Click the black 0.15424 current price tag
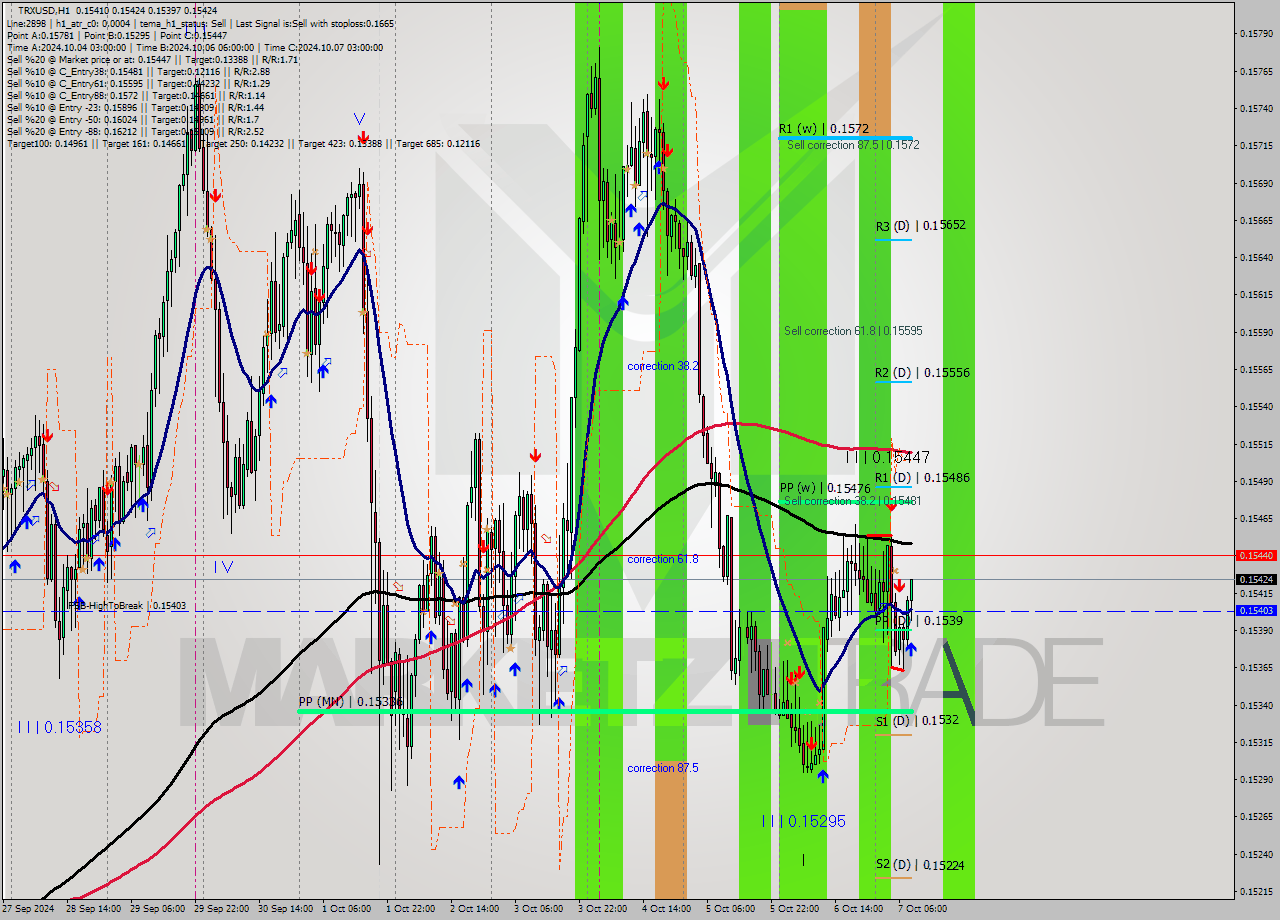The image size is (1280, 920). pyautogui.click(x=1255, y=579)
